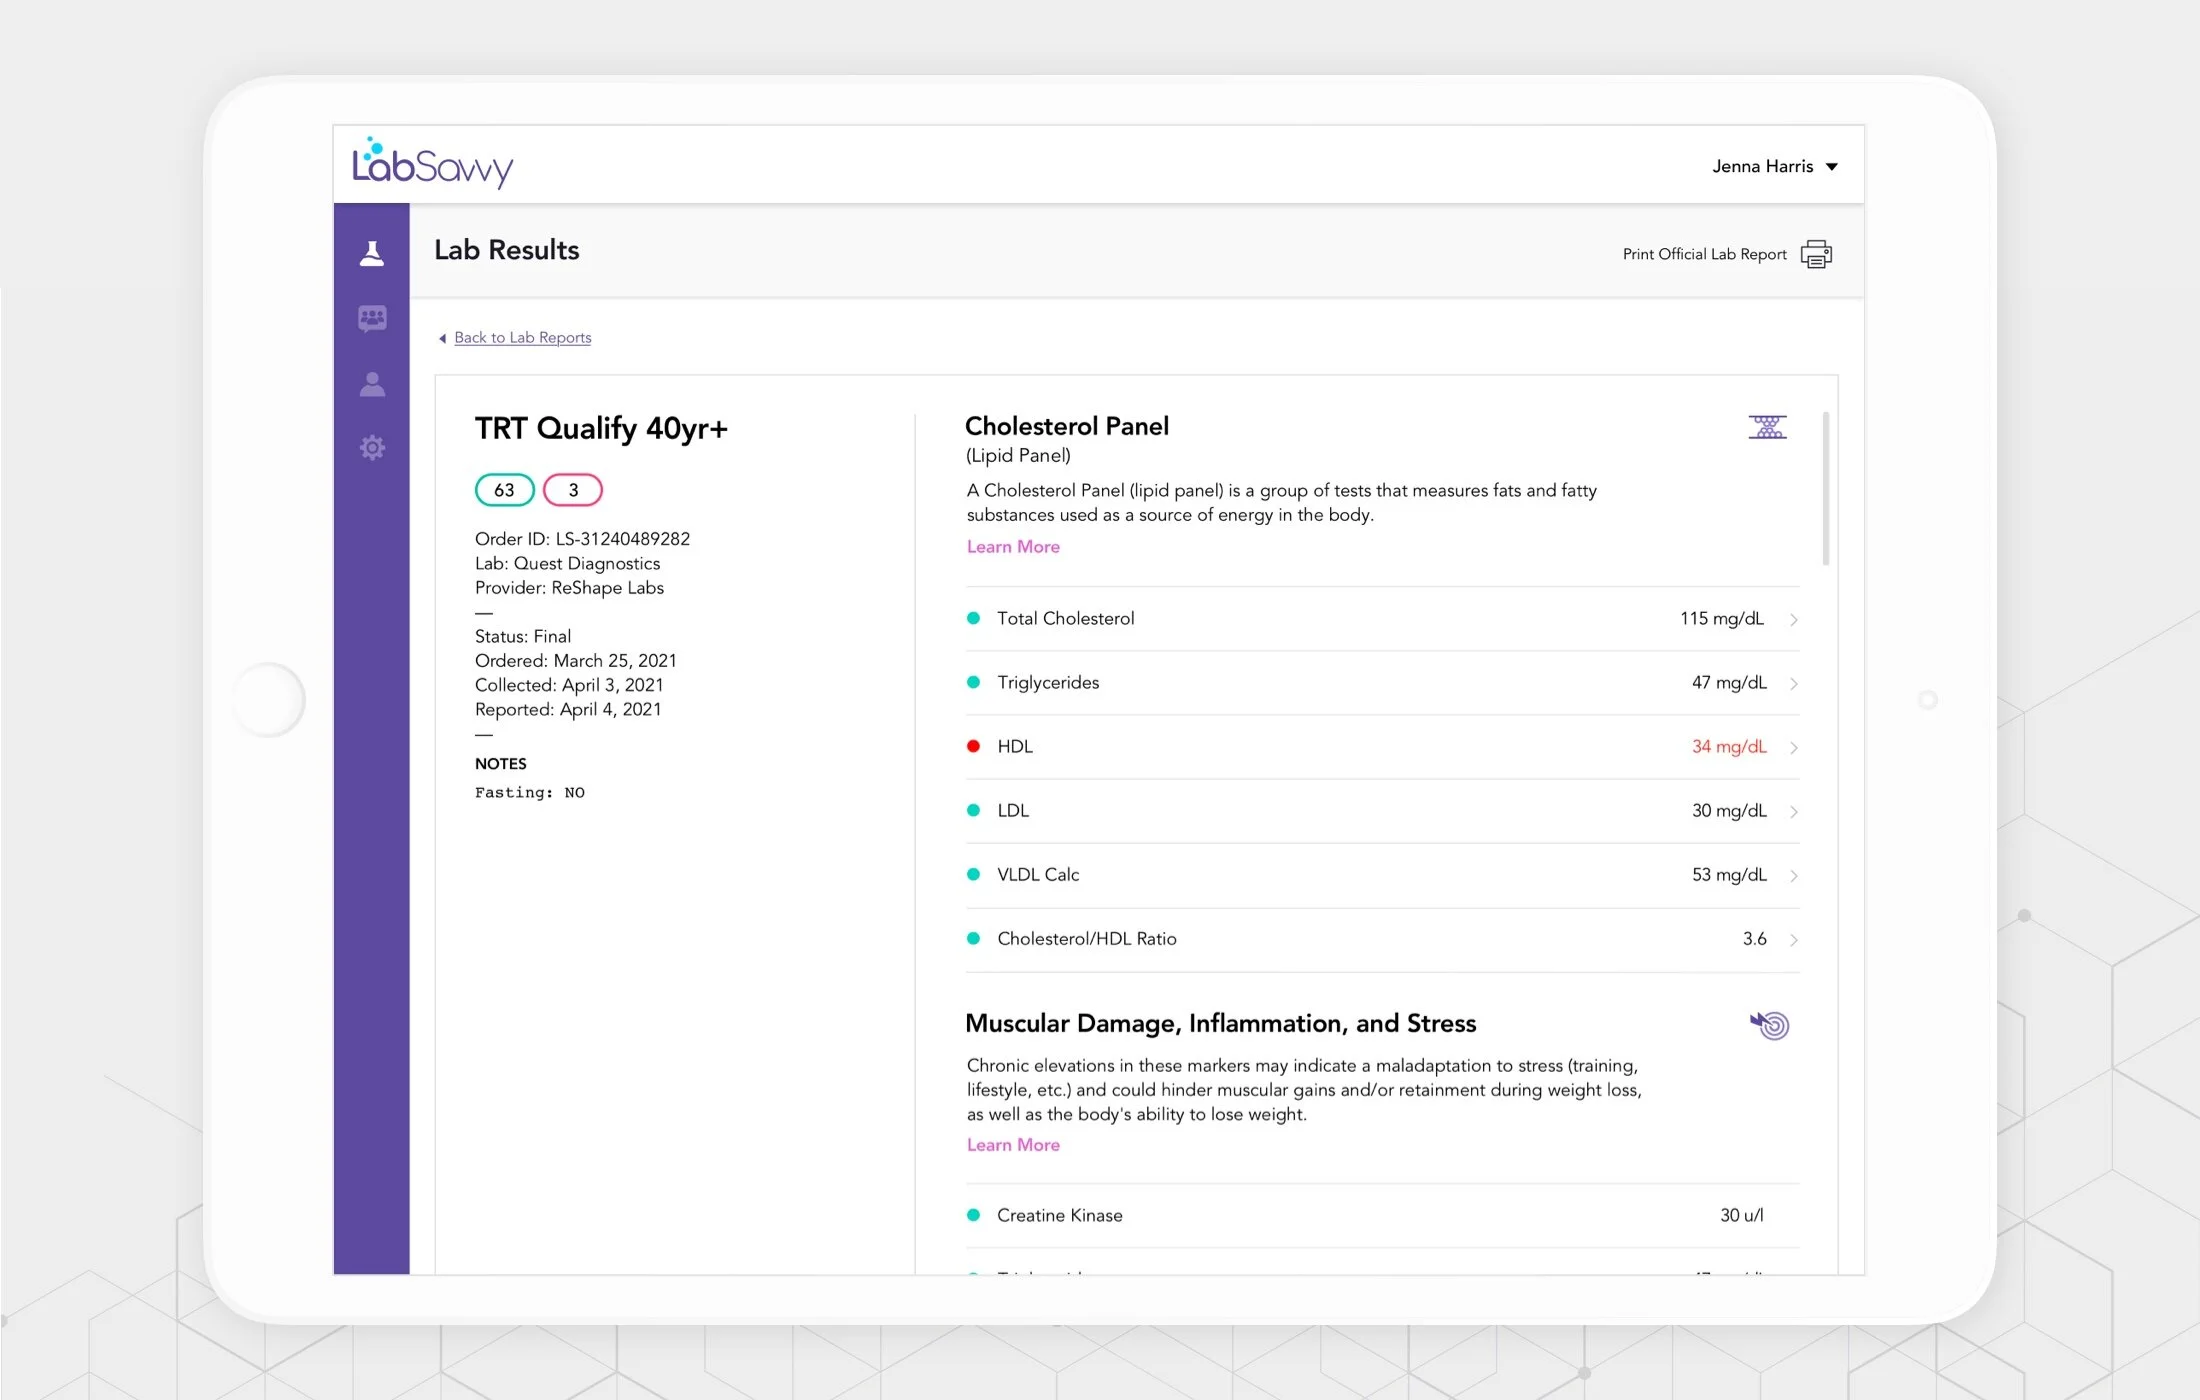Click Learn More under Muscular Damage section
This screenshot has height=1400, width=2200.
[1013, 1145]
